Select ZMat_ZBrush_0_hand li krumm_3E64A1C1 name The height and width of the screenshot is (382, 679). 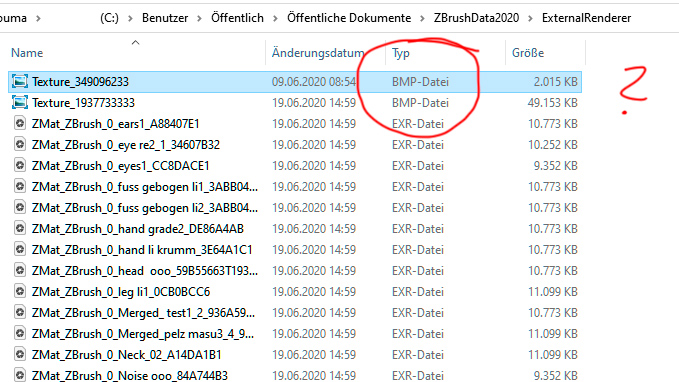(142, 249)
